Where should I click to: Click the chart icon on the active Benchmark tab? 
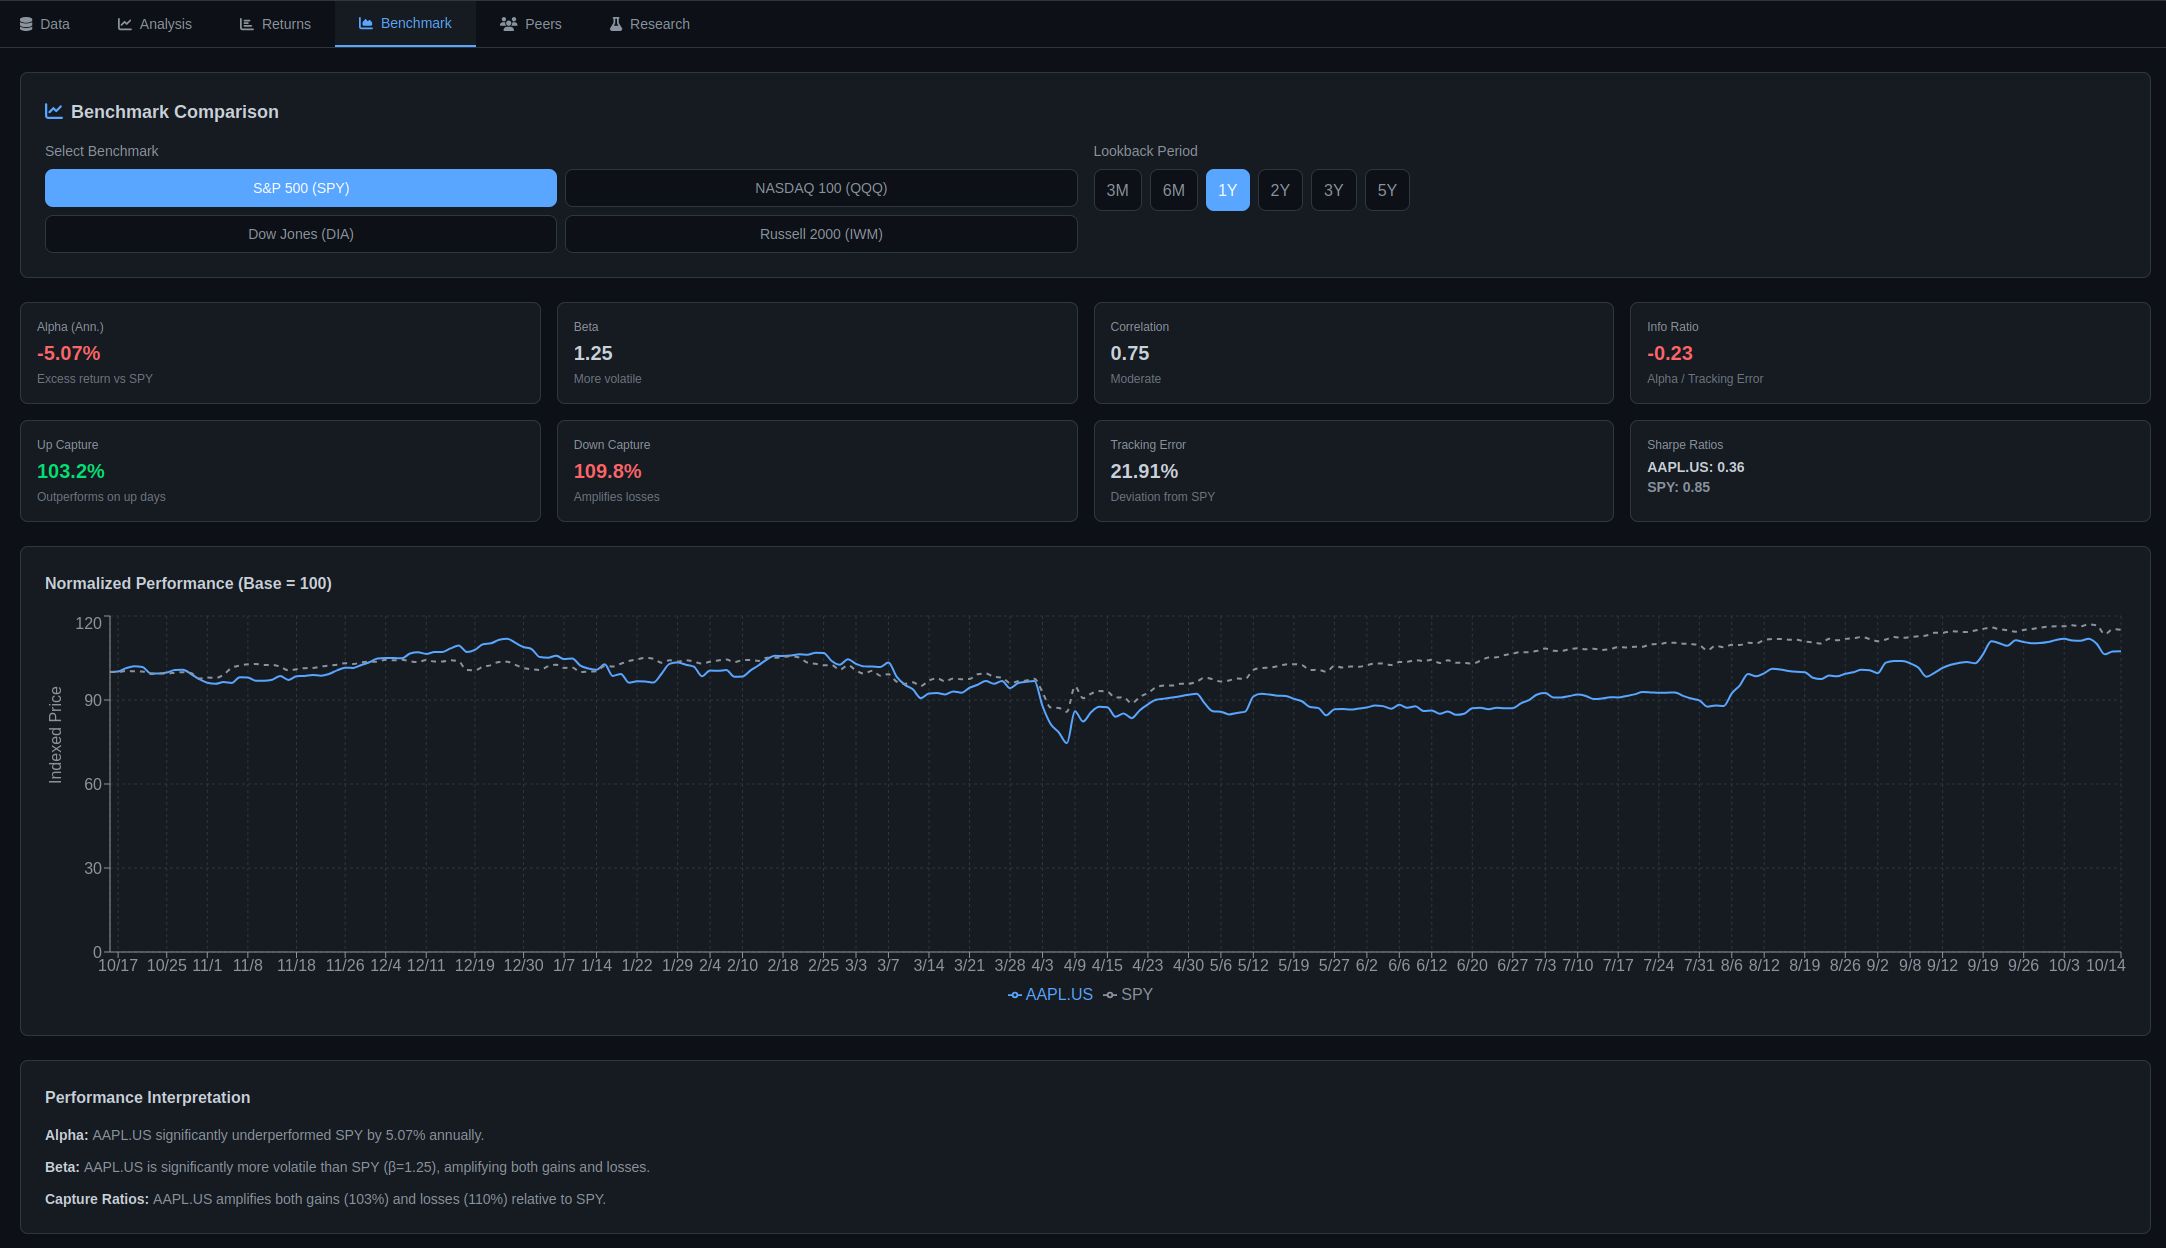point(365,22)
